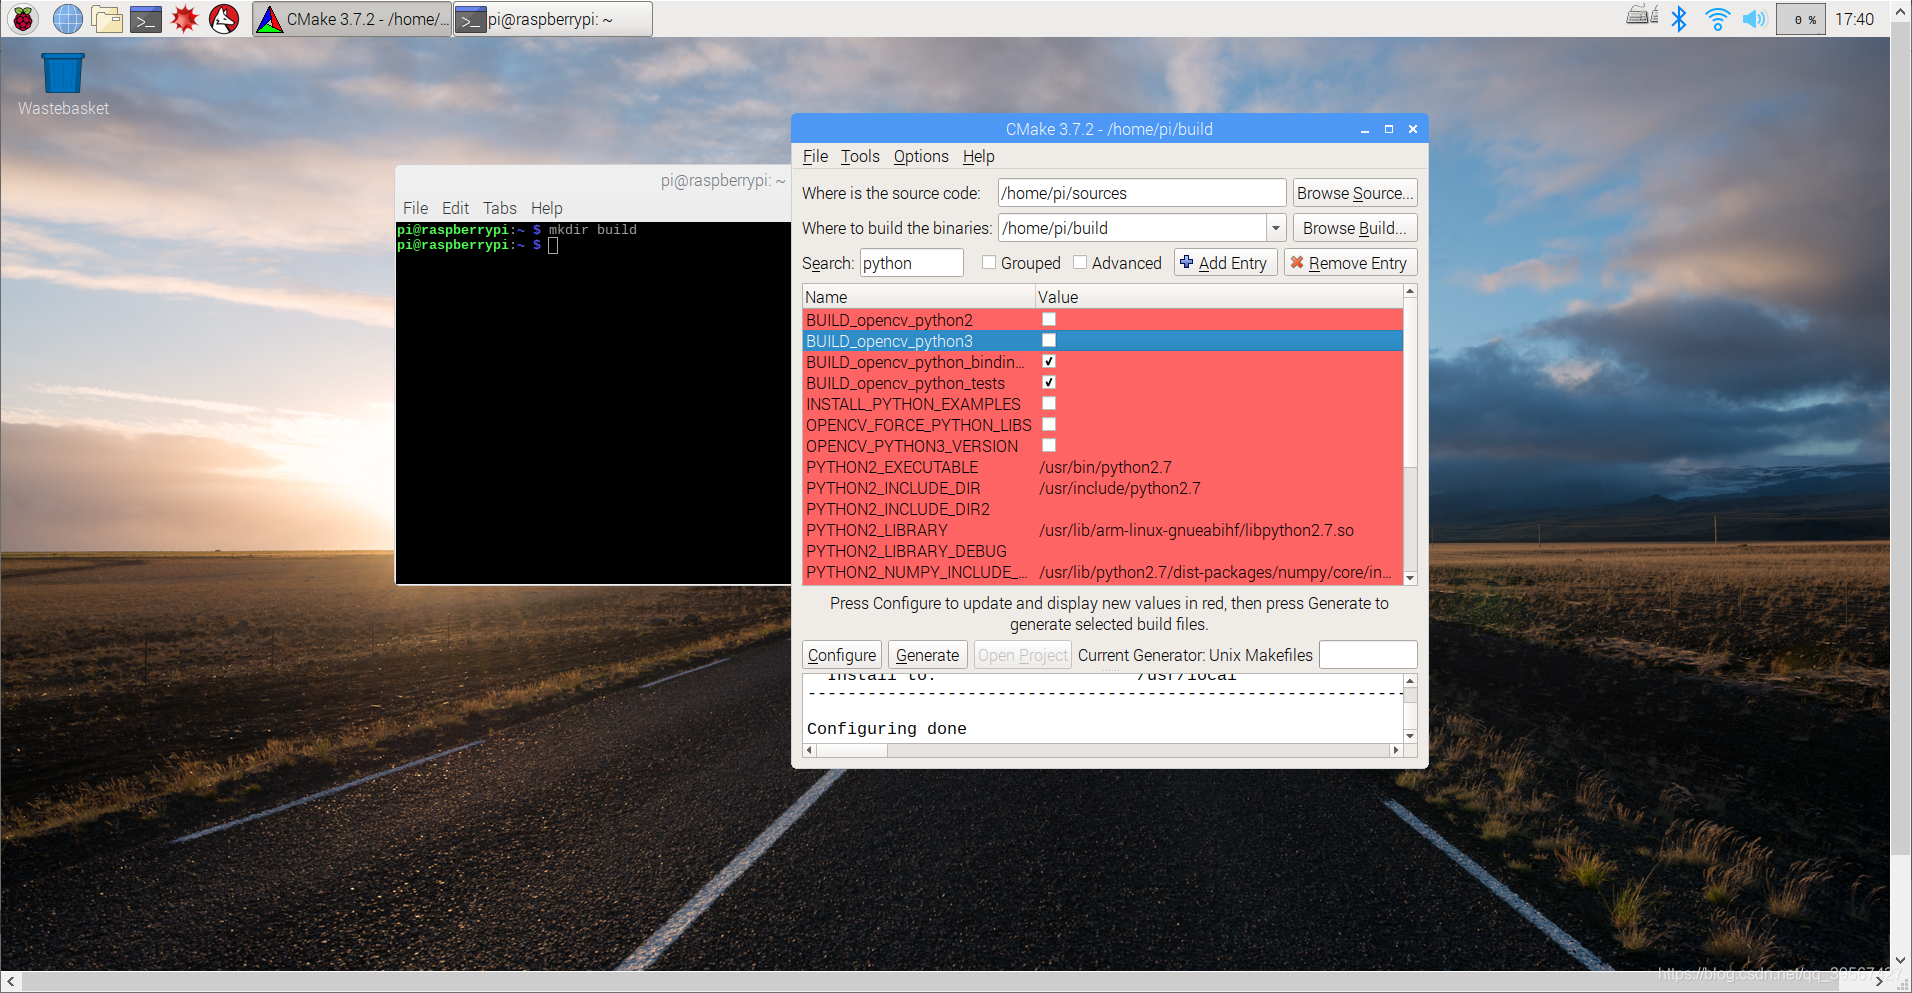
Task: Open CMake Help menu
Action: [978, 156]
